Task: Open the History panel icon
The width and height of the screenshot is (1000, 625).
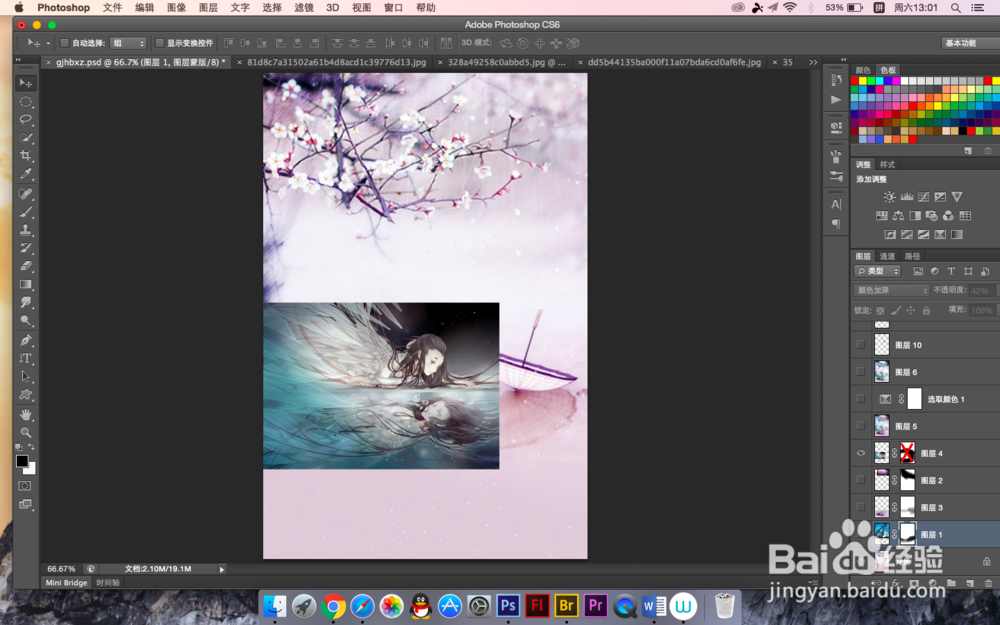Action: (836, 80)
